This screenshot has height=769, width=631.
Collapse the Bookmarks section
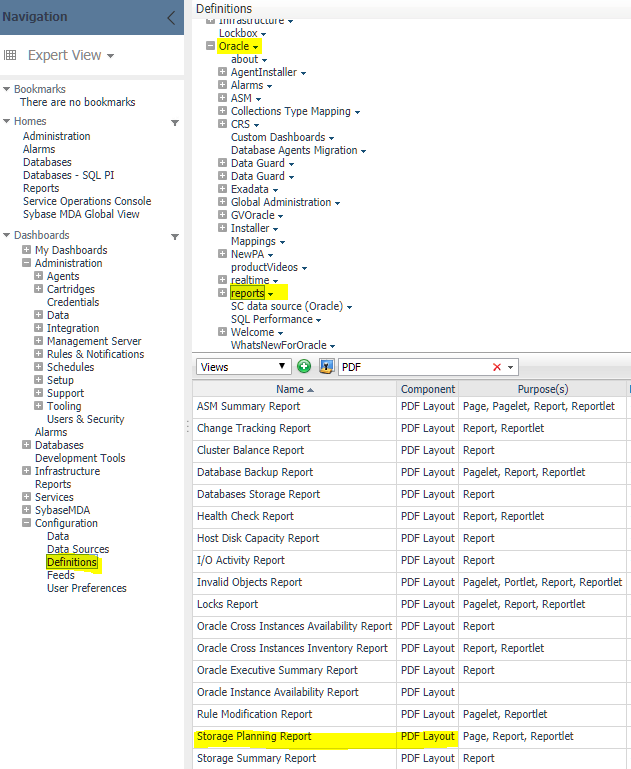(6, 89)
